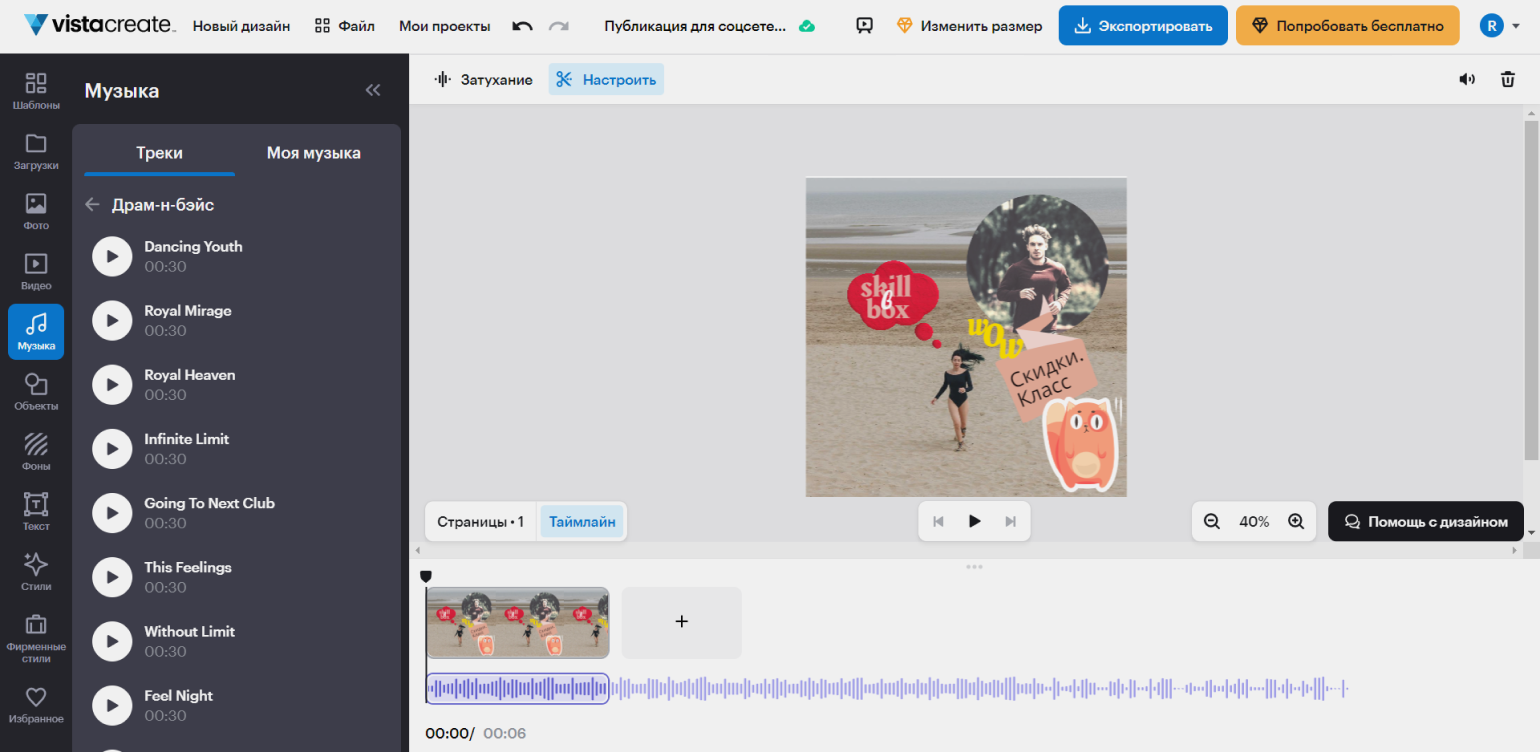
Task: Open the Затухание fade settings
Action: (483, 79)
